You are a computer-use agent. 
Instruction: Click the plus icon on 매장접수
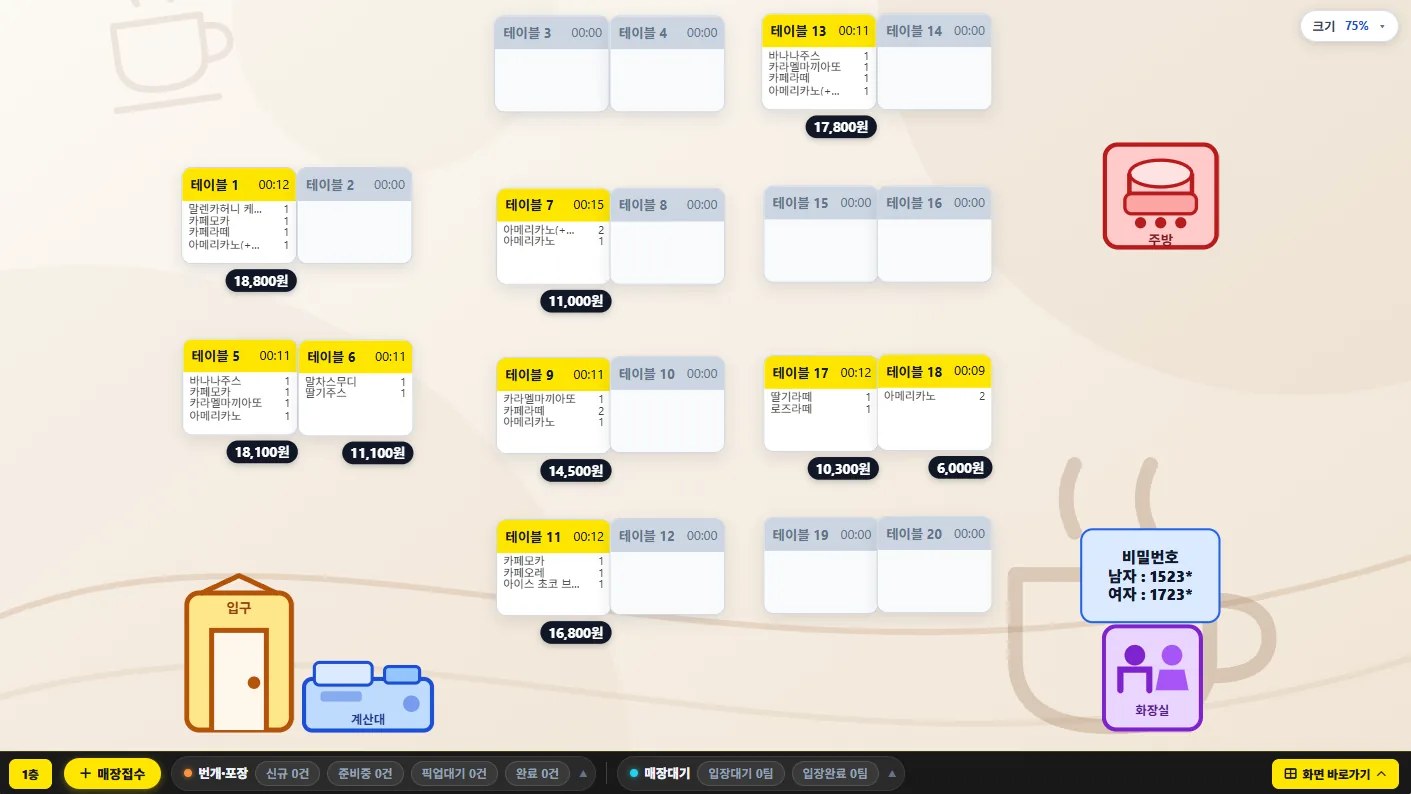85,774
